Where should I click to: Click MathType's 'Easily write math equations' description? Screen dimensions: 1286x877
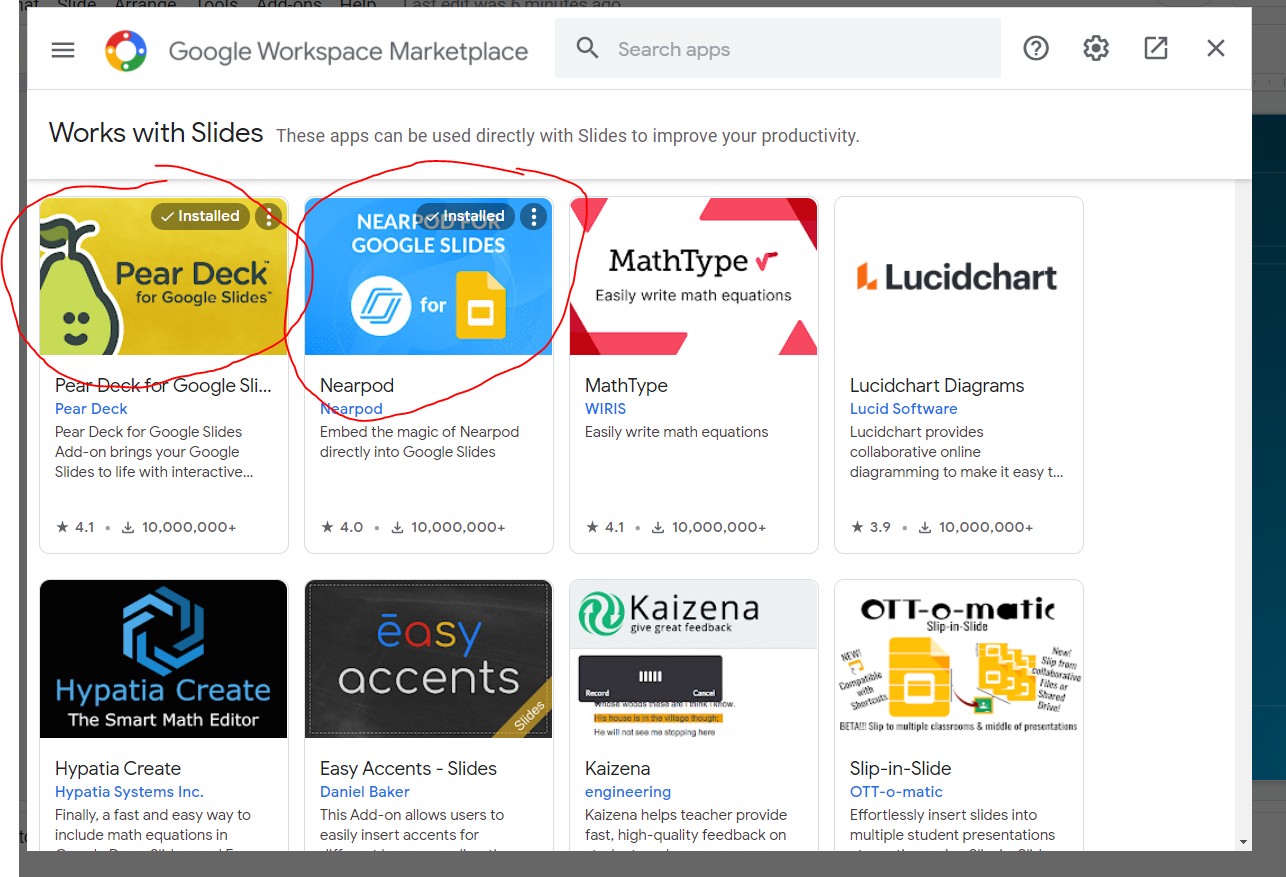(x=677, y=432)
